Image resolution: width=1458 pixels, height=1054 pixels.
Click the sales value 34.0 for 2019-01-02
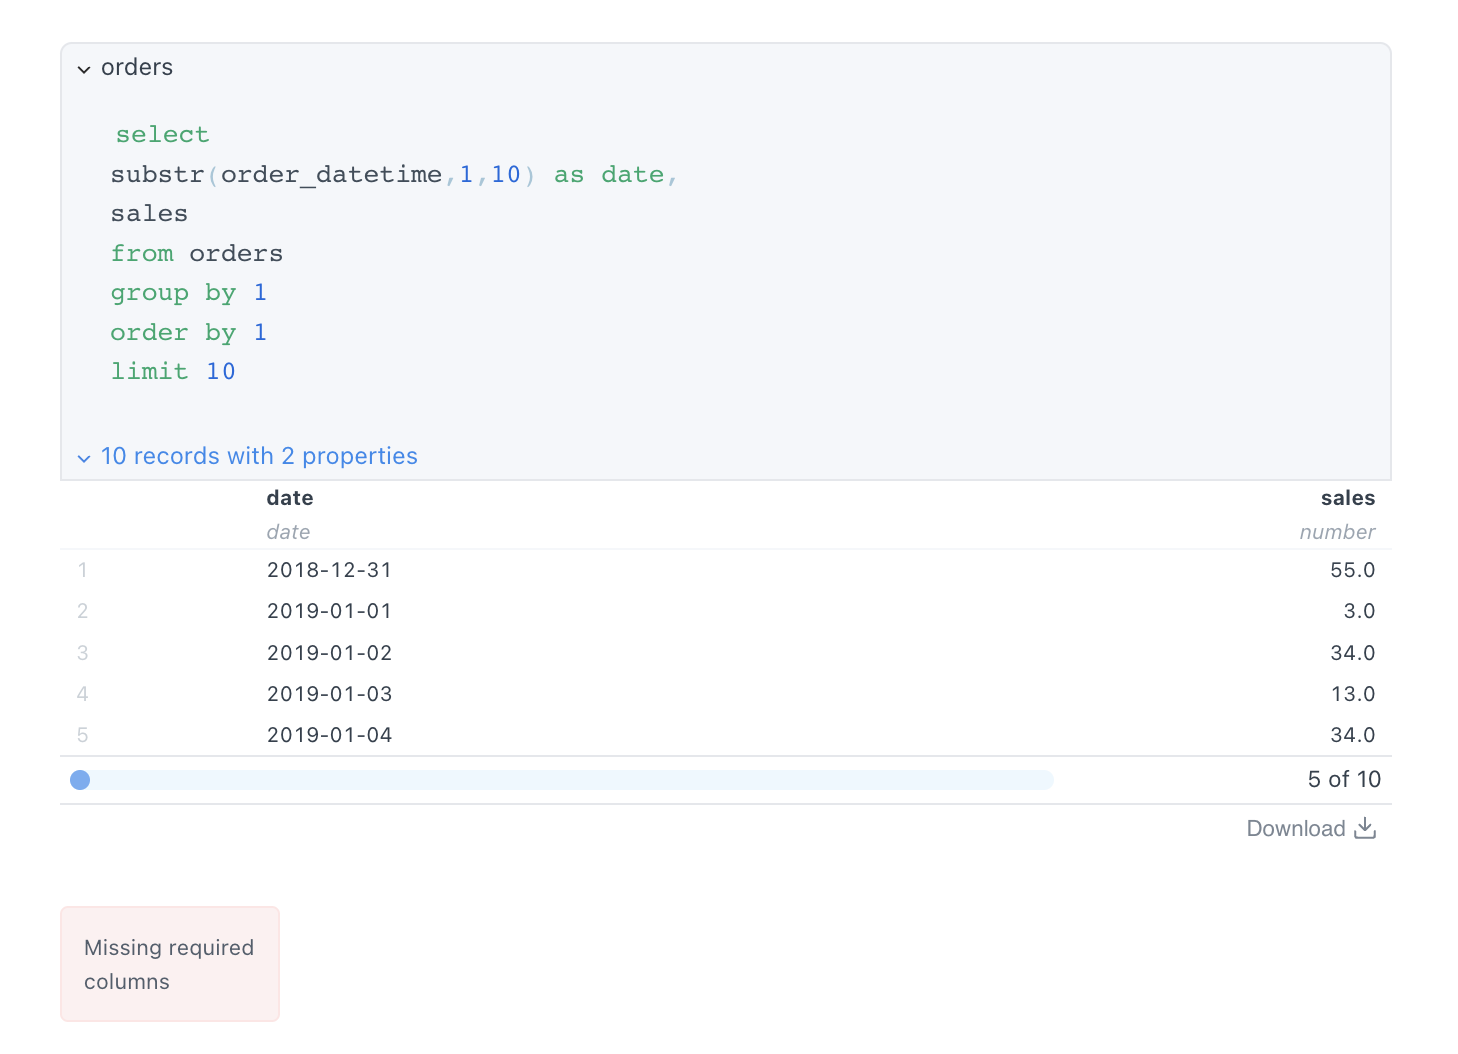pos(1352,653)
